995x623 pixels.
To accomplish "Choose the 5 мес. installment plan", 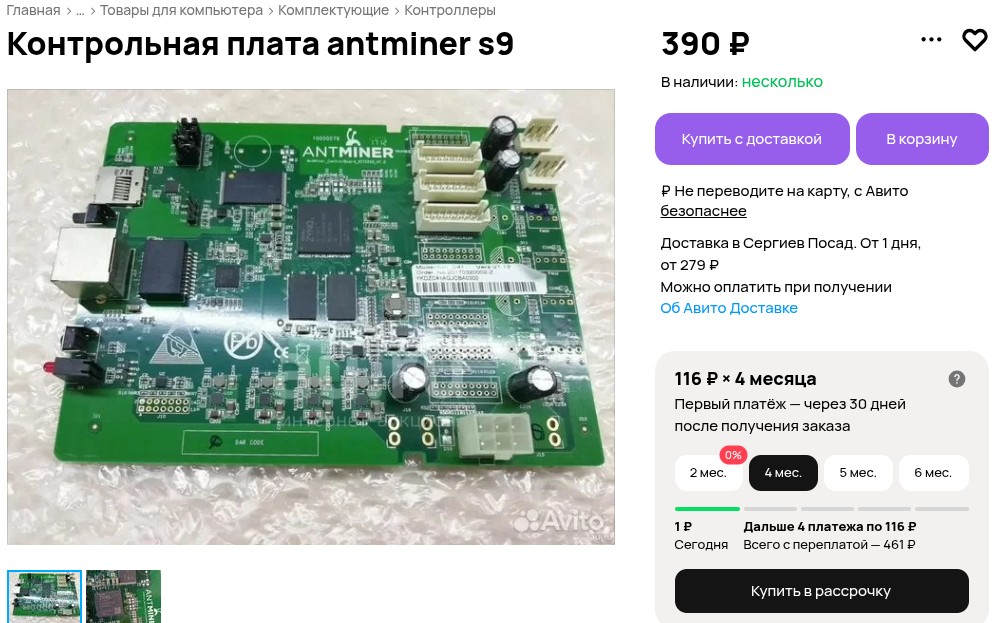I will [858, 473].
